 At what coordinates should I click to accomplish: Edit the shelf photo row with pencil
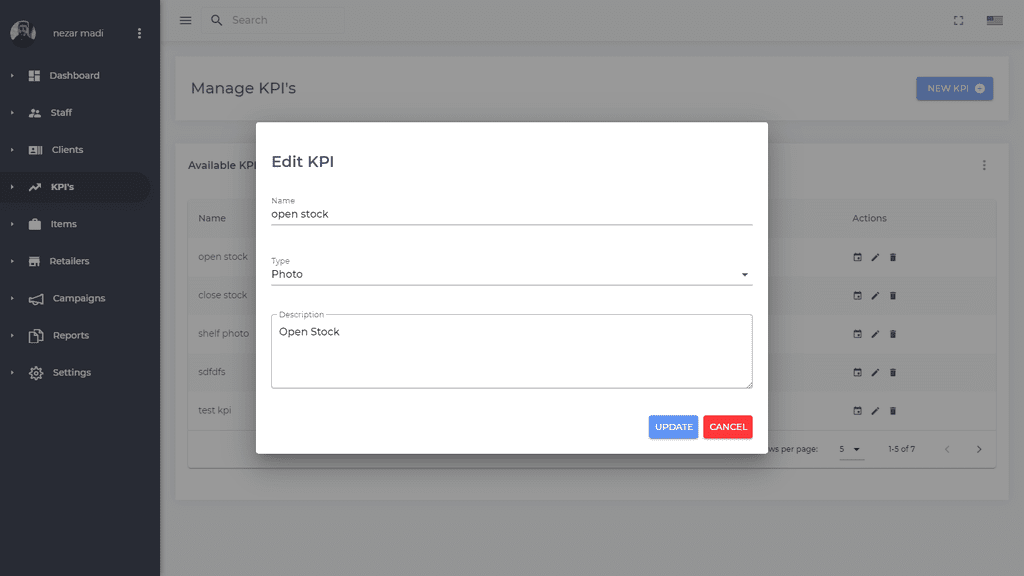click(875, 334)
